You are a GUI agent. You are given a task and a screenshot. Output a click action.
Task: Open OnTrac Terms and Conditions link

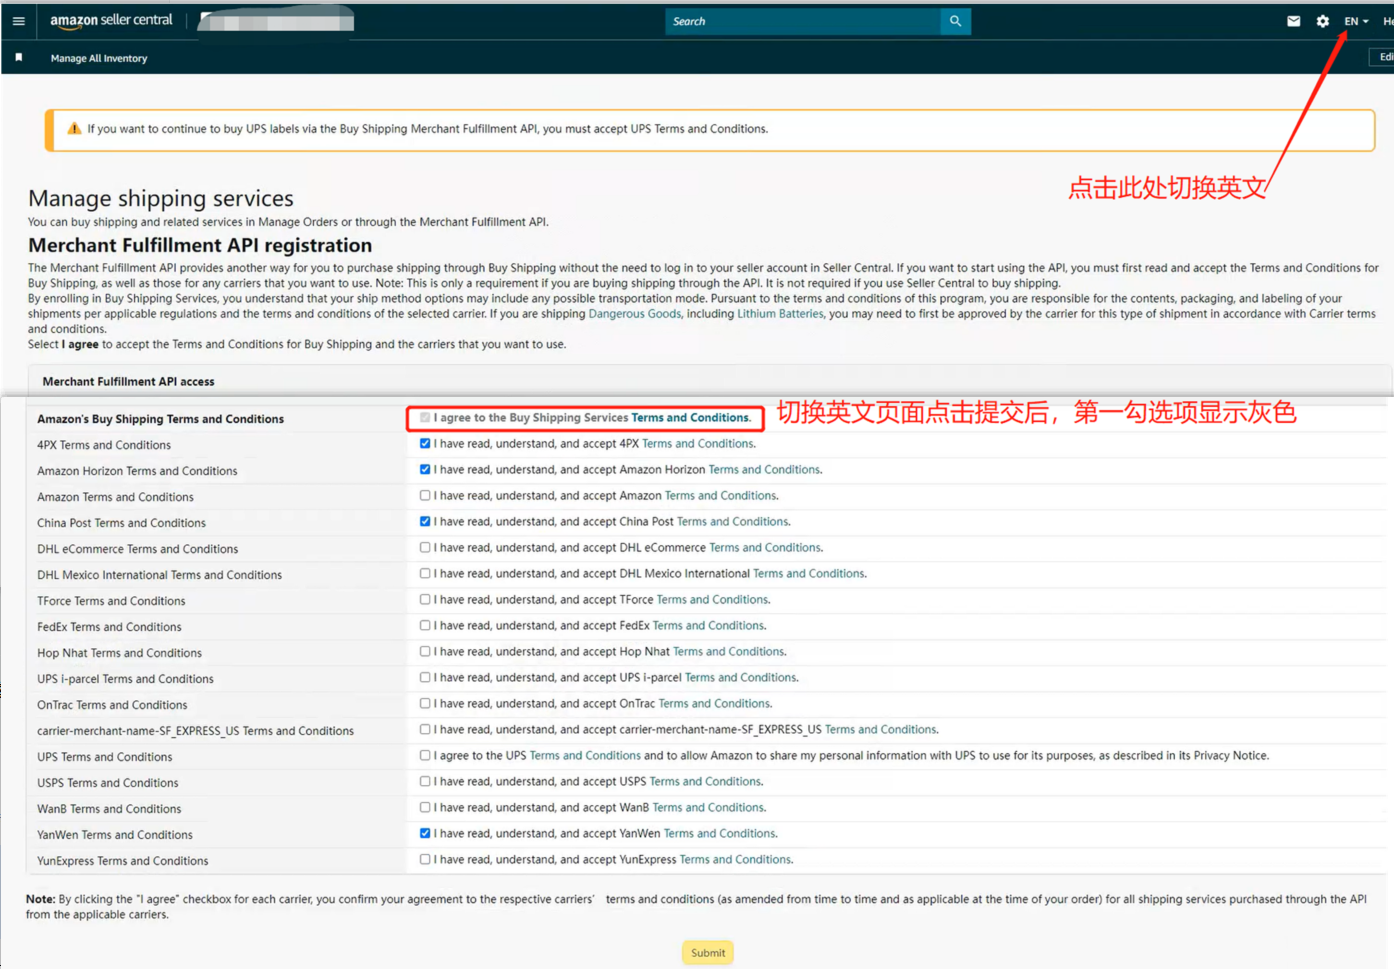714,703
